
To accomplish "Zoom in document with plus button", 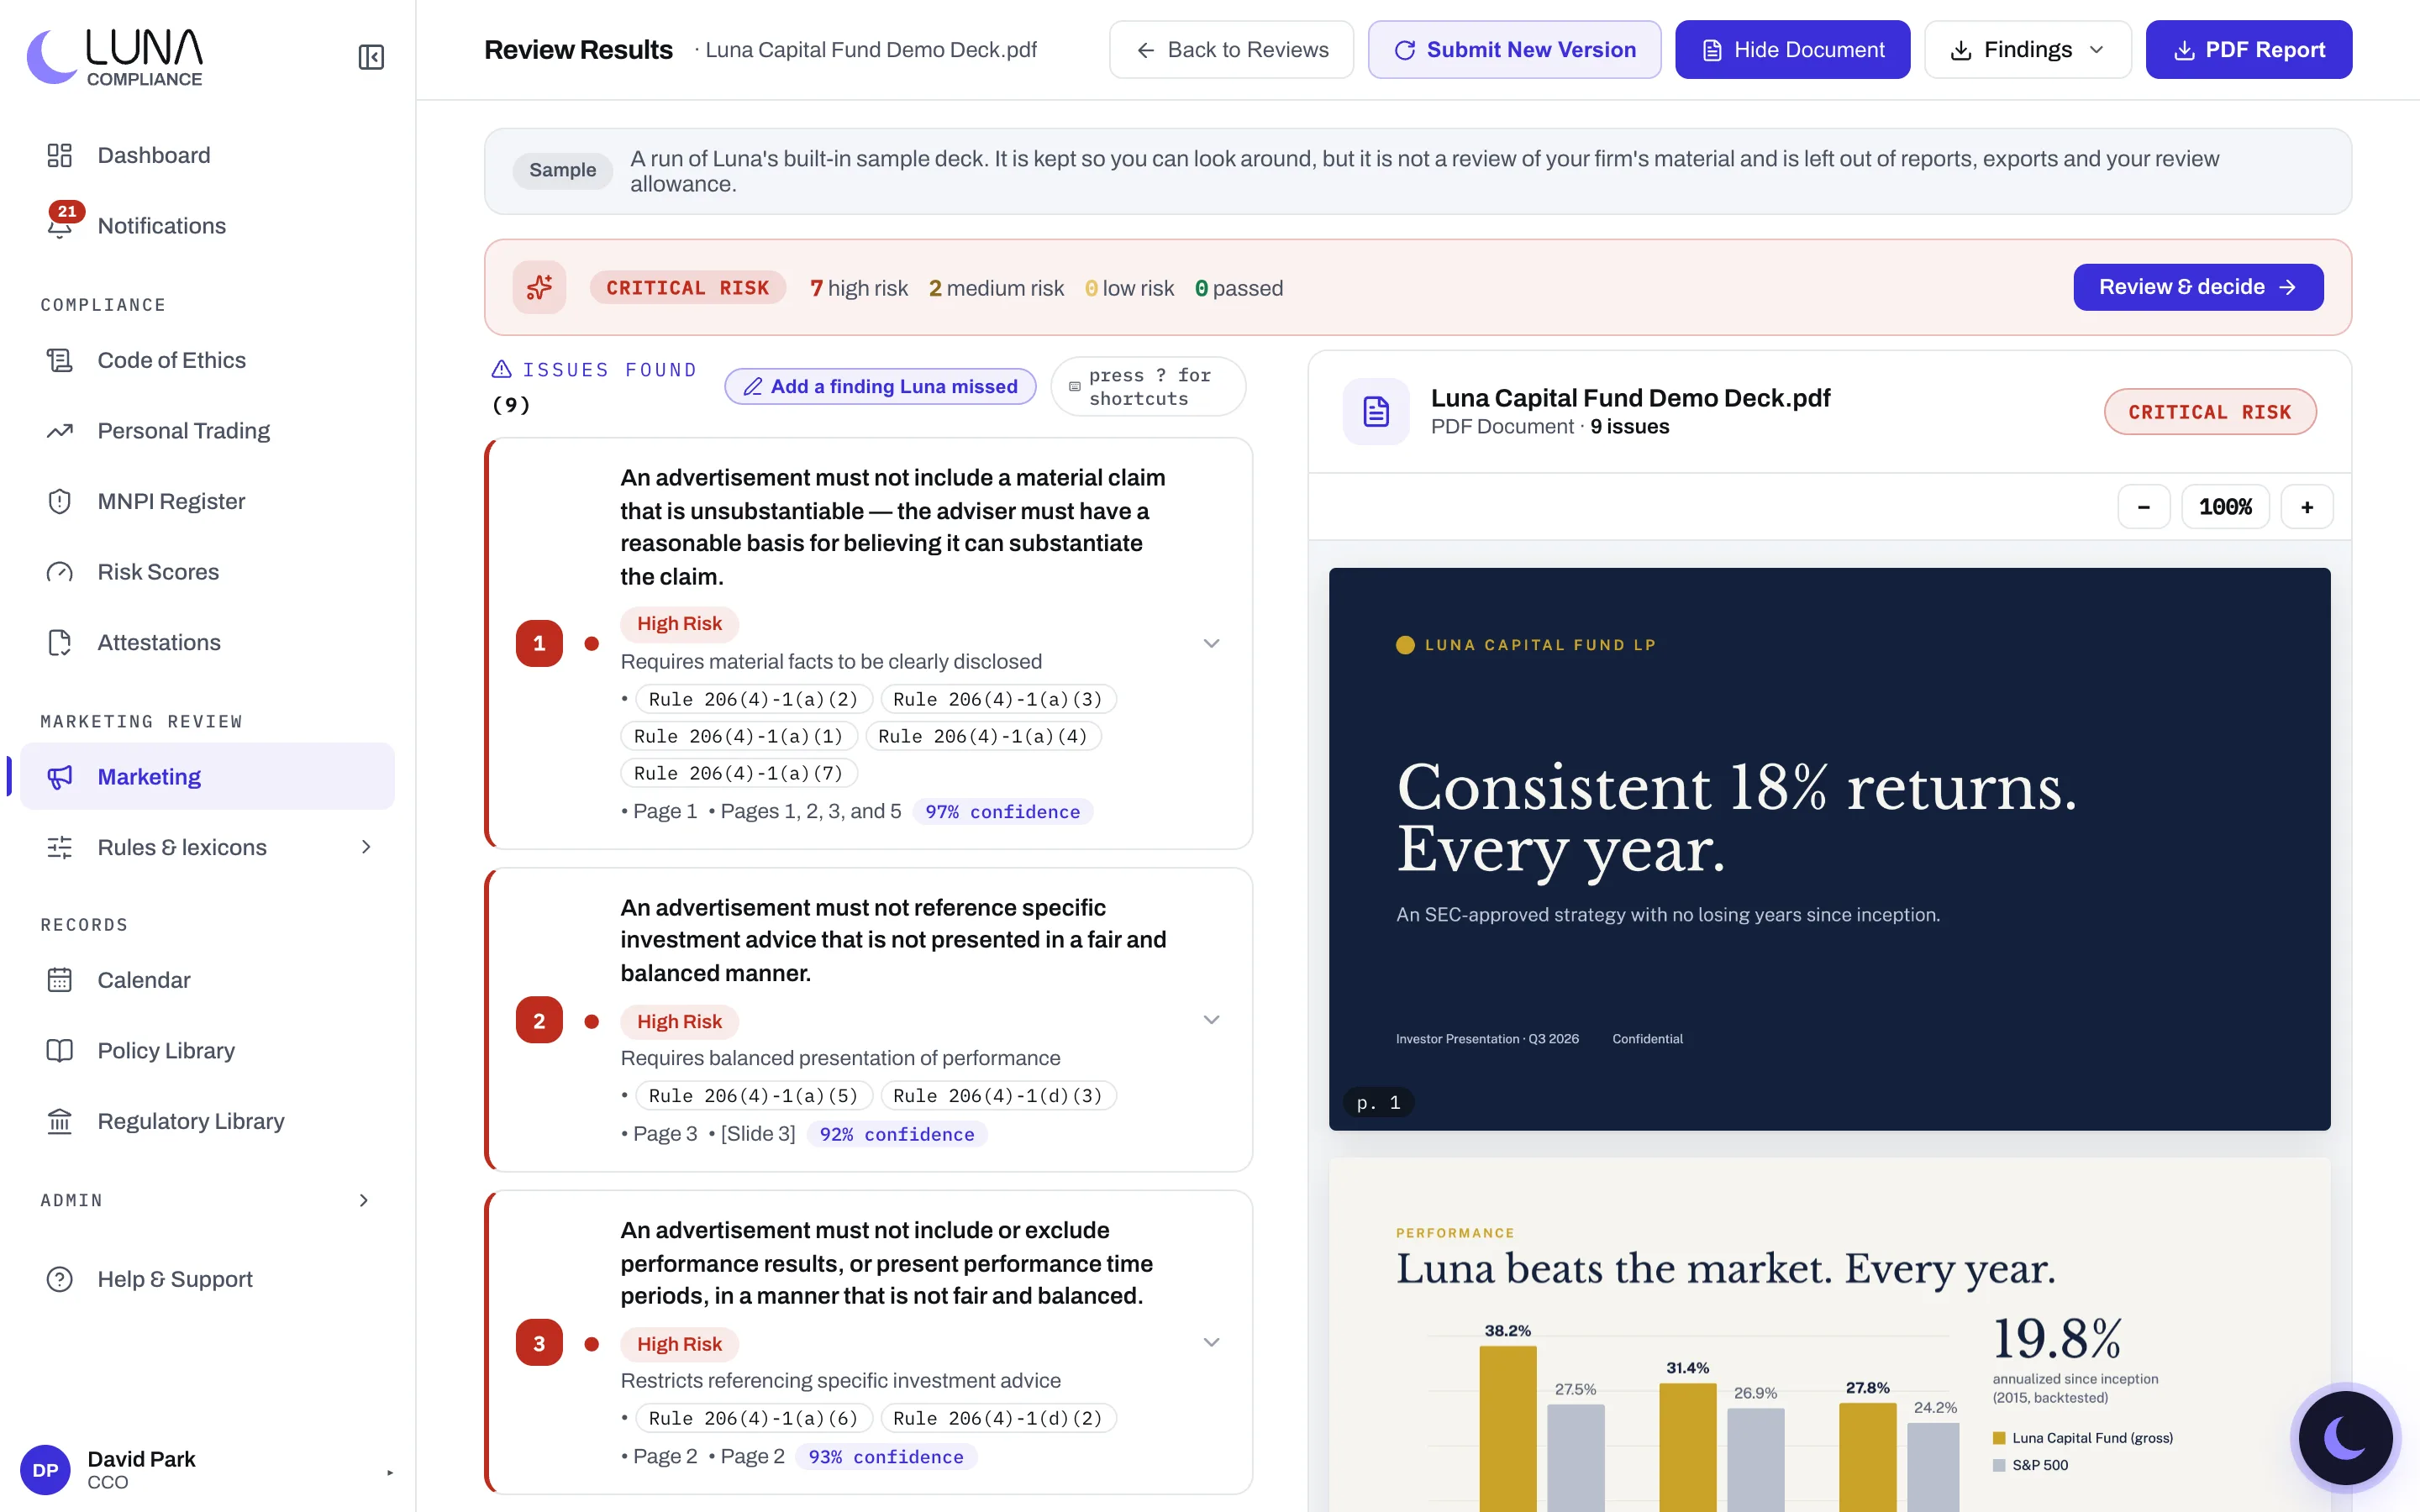I will [x=2307, y=507].
